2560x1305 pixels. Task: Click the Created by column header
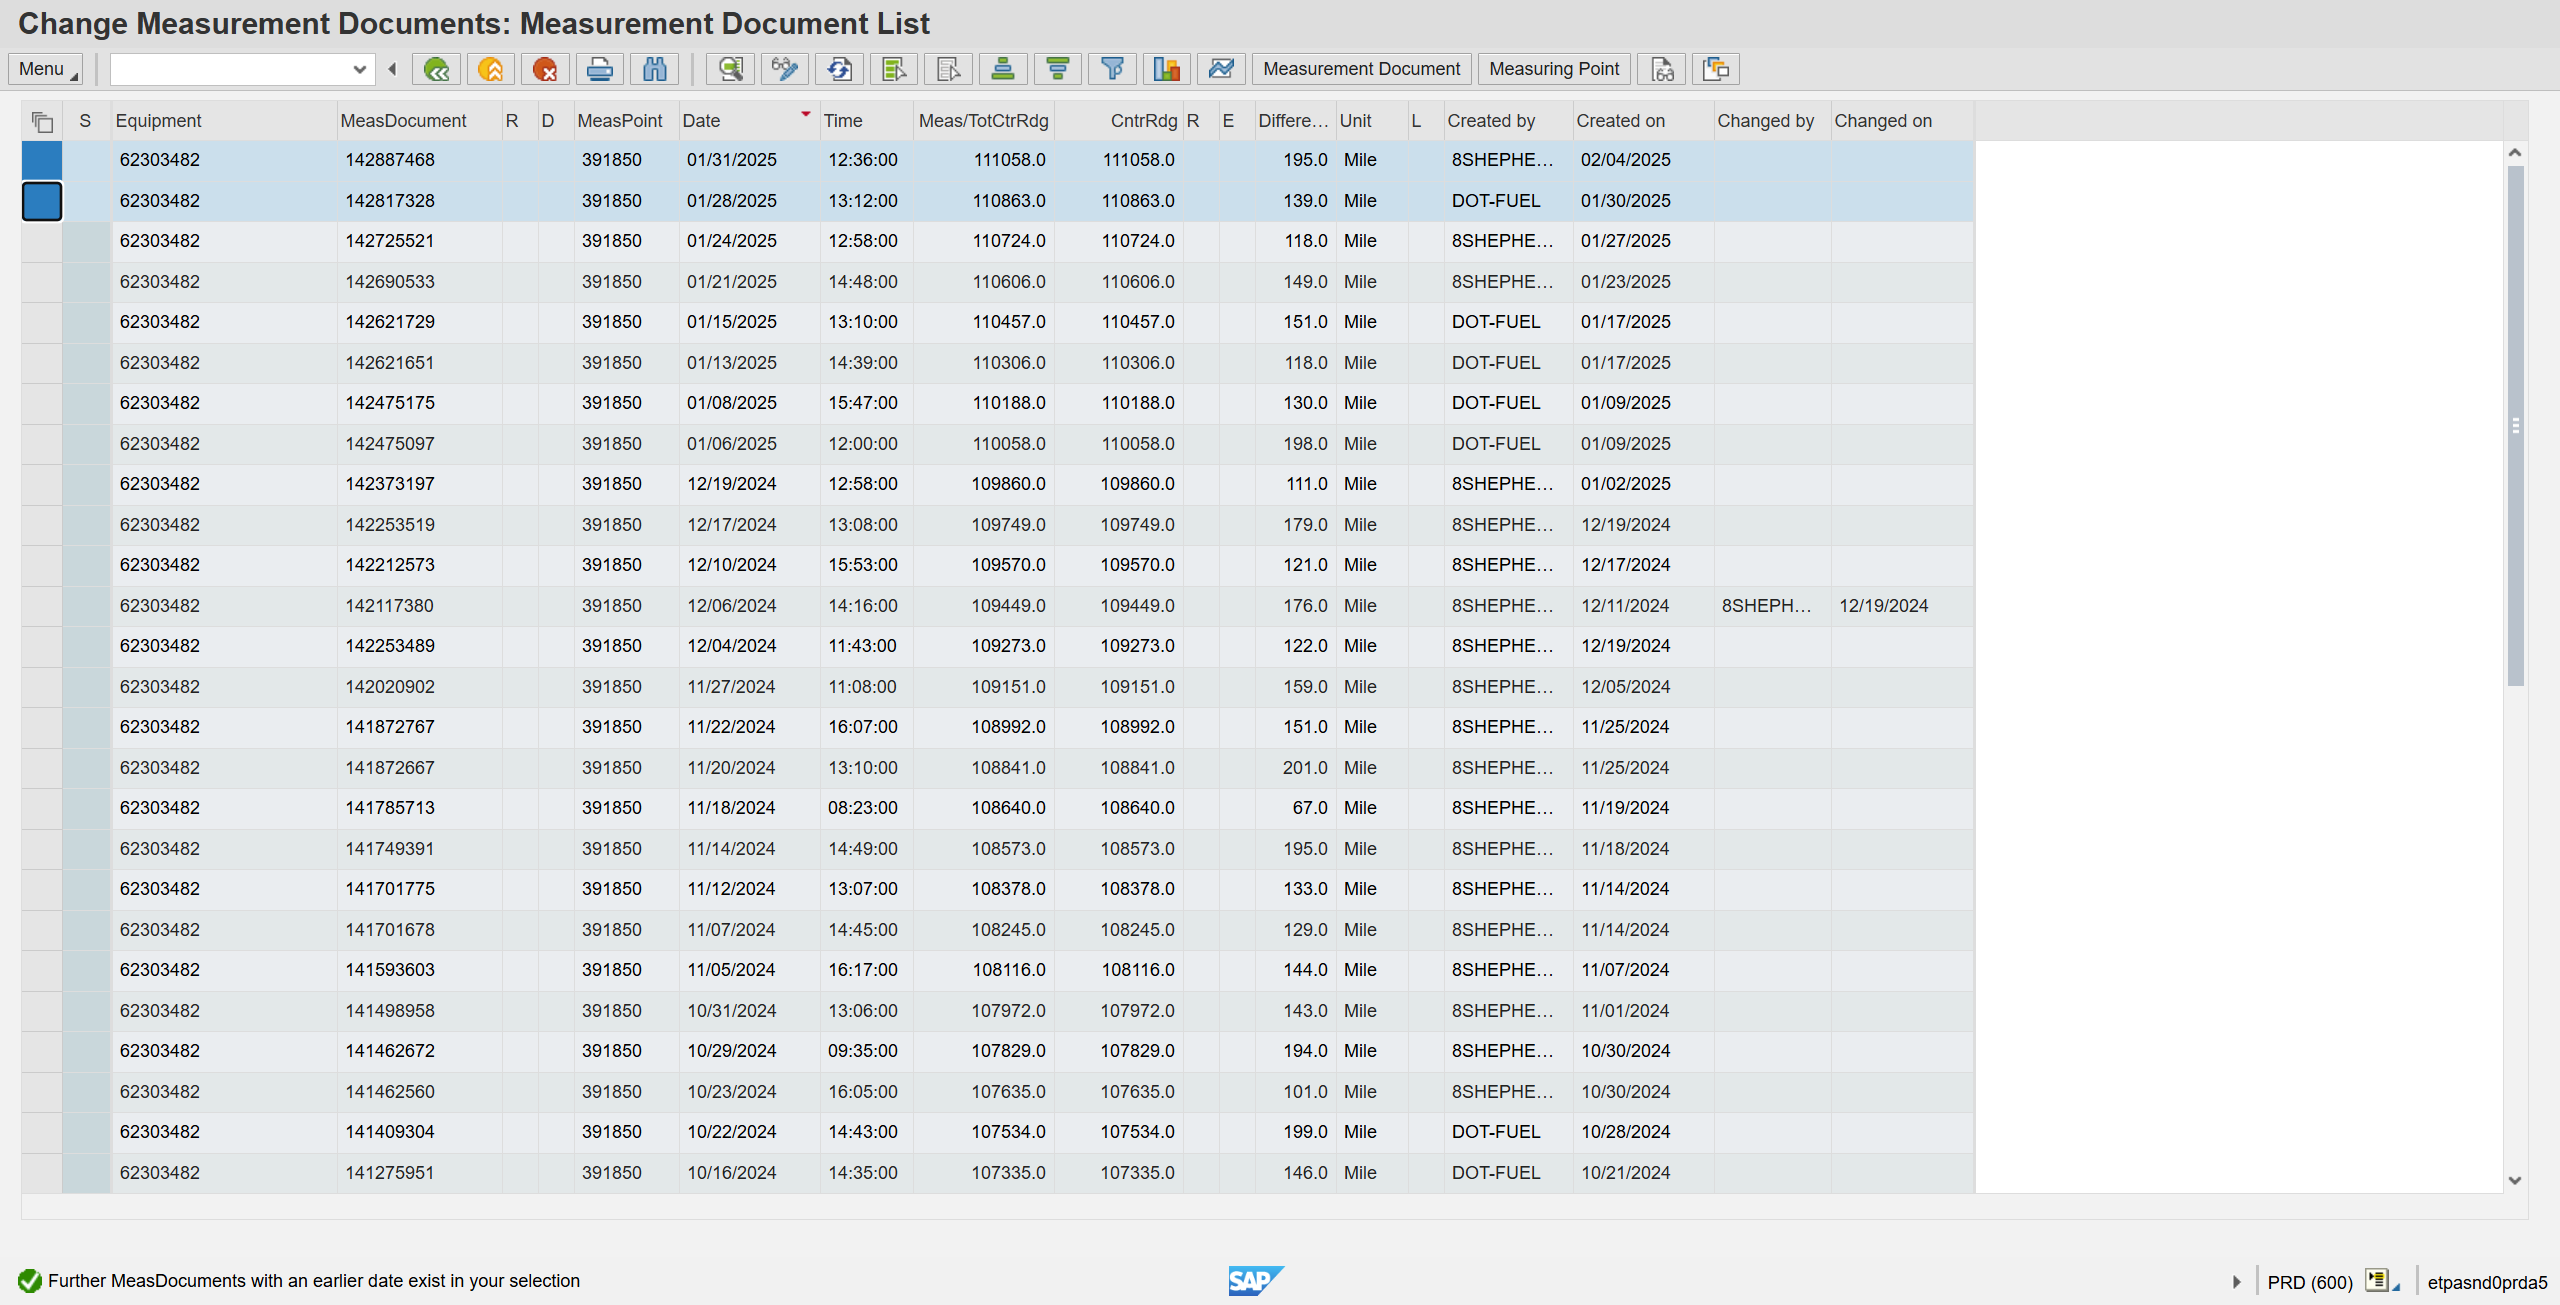(x=1508, y=121)
